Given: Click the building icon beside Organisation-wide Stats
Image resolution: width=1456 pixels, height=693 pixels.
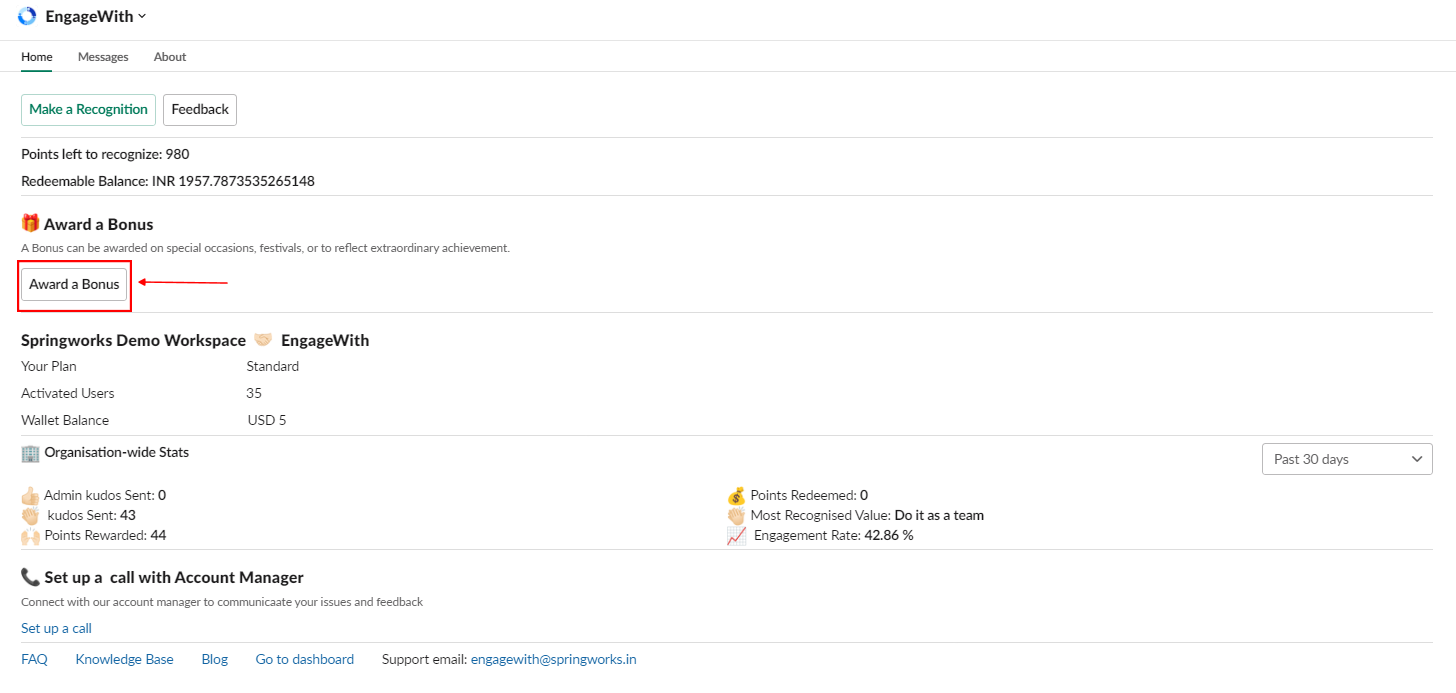Looking at the screenshot, I should 30,453.
